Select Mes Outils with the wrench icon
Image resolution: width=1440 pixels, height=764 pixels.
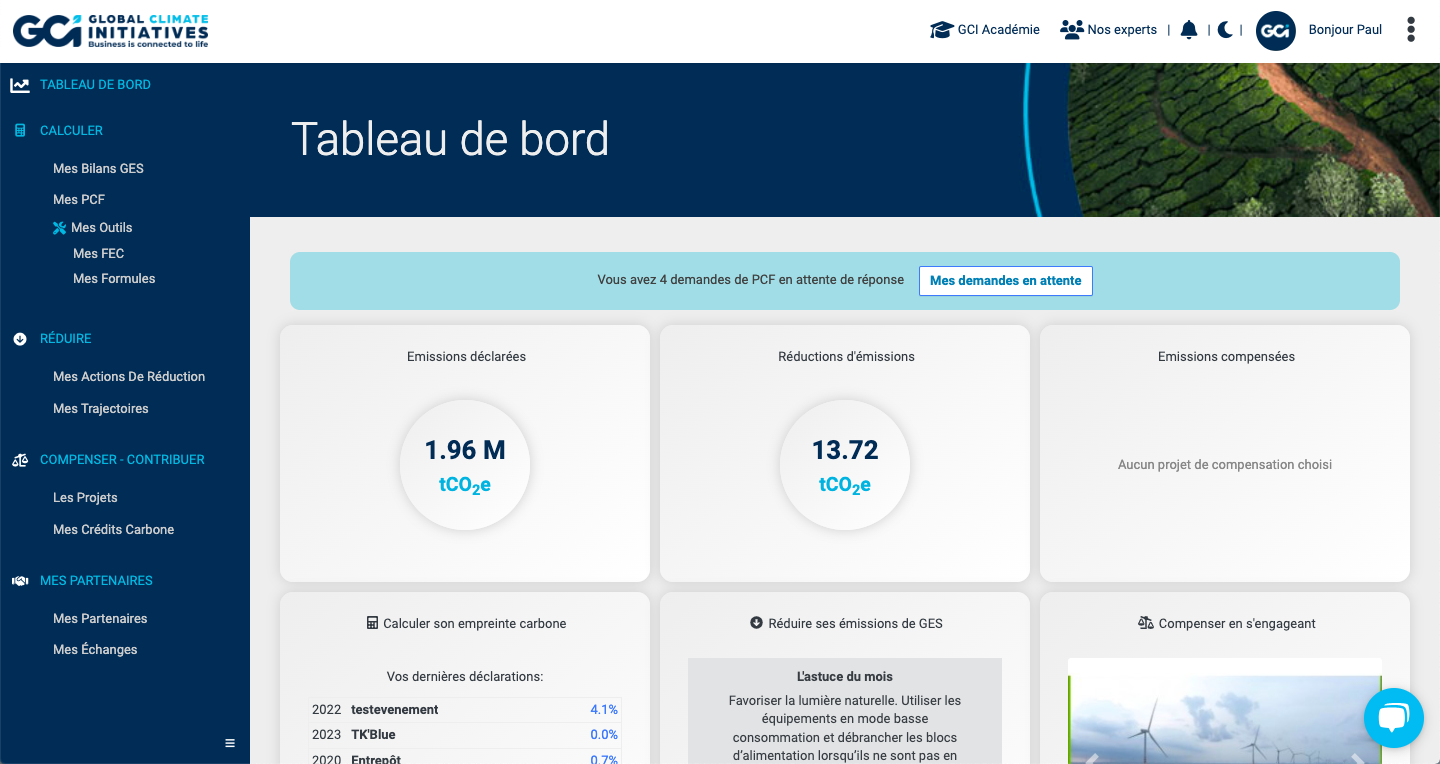pos(102,227)
